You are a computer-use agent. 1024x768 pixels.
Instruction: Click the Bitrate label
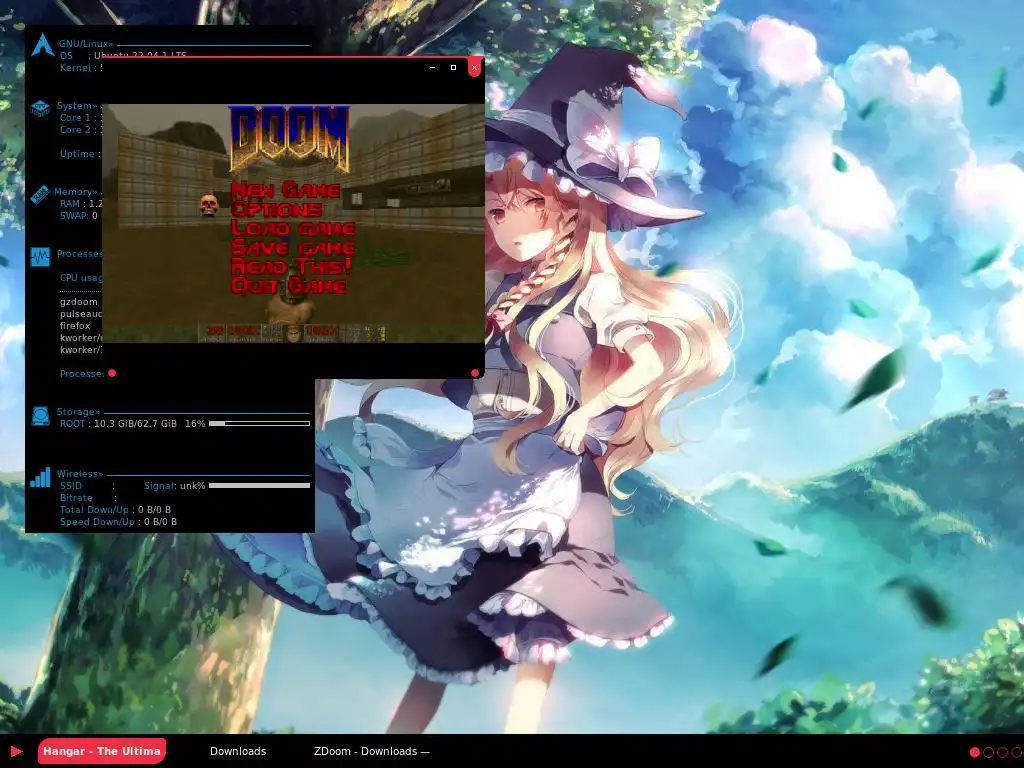[x=76, y=498]
